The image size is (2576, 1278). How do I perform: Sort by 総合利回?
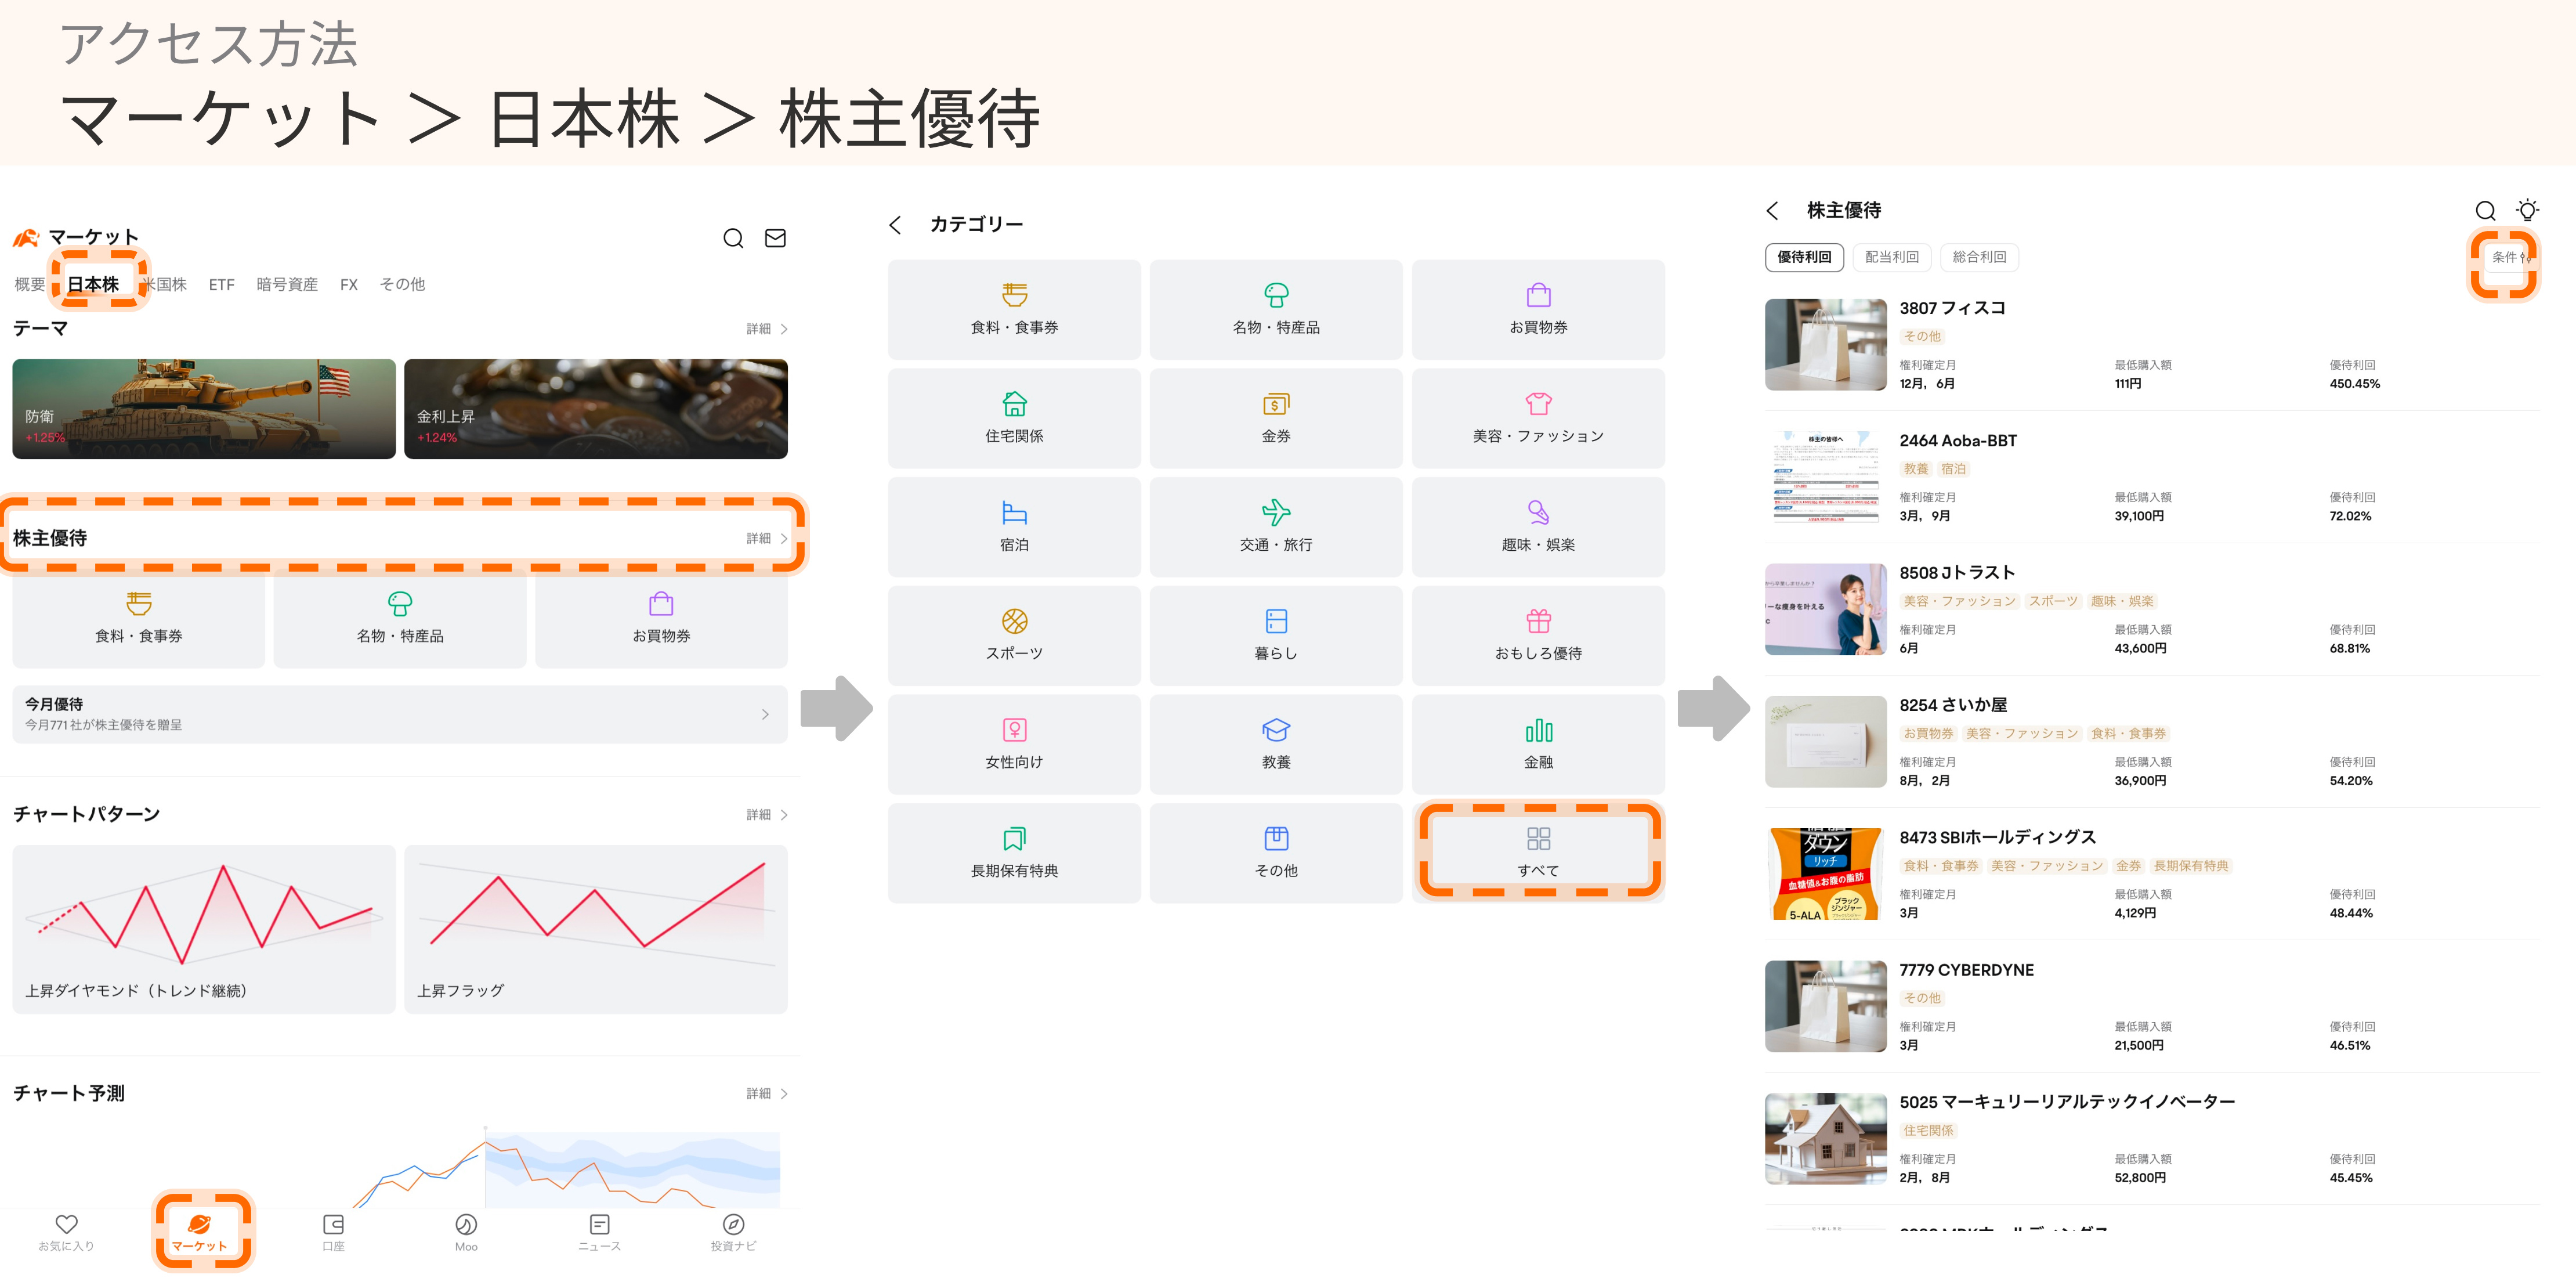(x=1979, y=257)
